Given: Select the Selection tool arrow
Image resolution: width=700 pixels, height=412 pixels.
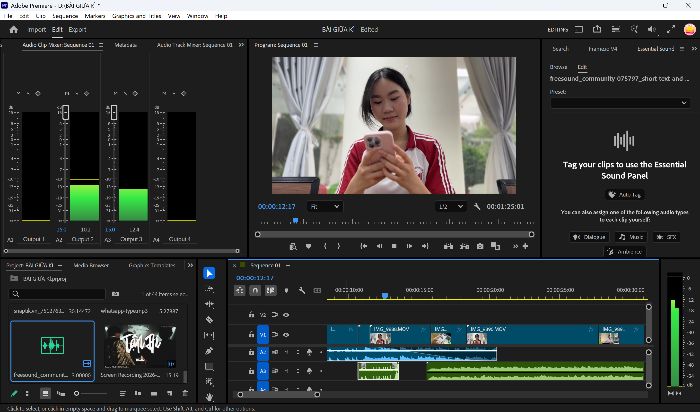Looking at the screenshot, I should [209, 273].
